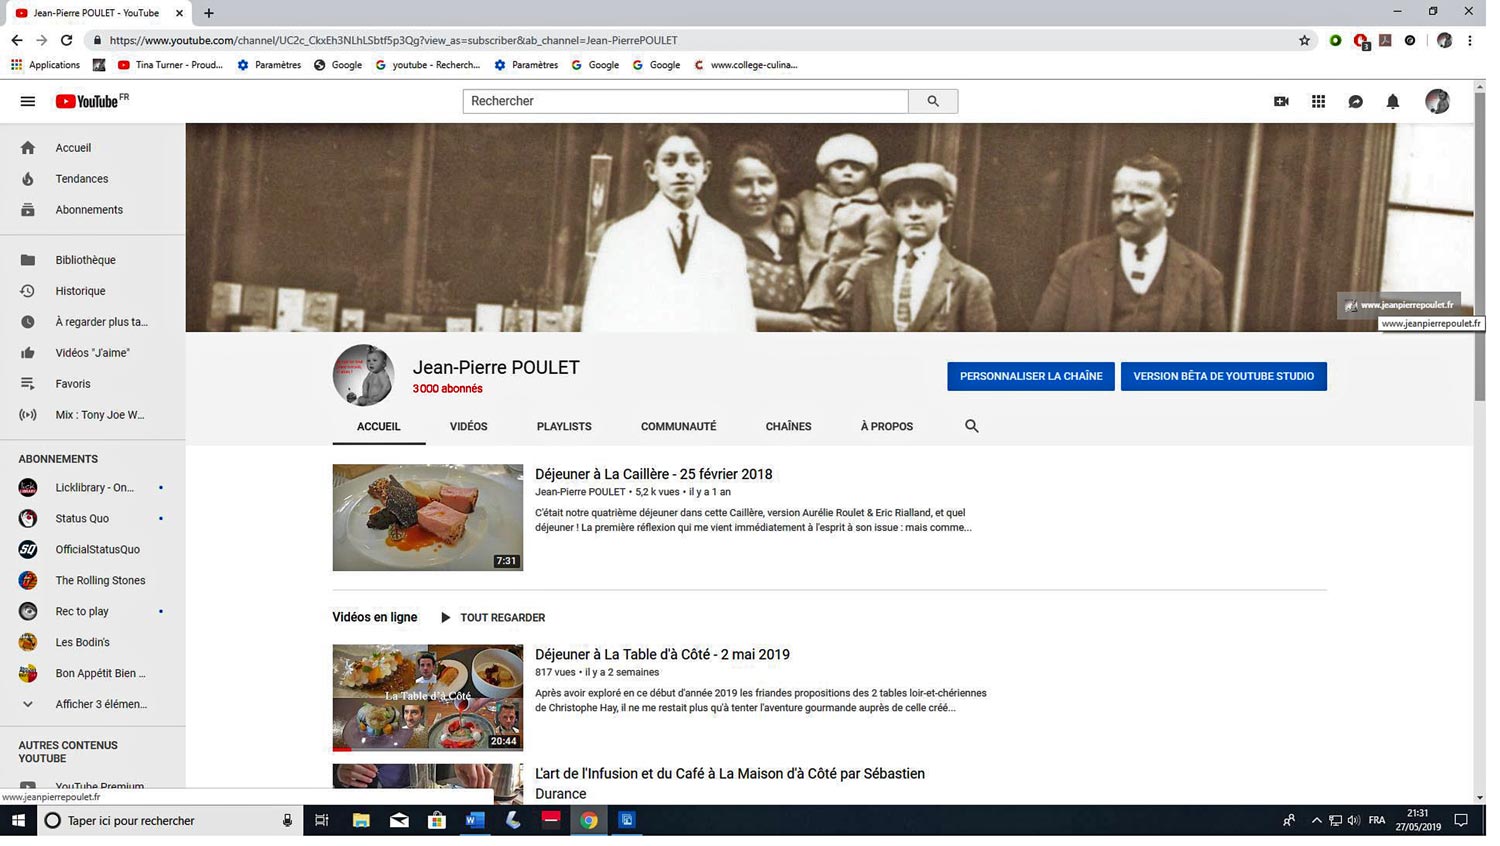Click TOUT REGARDER play all
This screenshot has width=1500, height=846.
click(x=493, y=618)
